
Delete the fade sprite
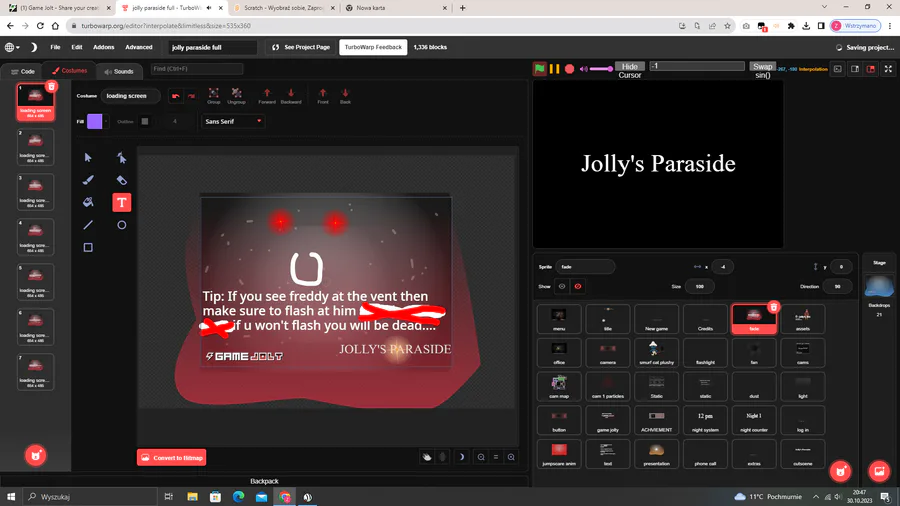(774, 308)
